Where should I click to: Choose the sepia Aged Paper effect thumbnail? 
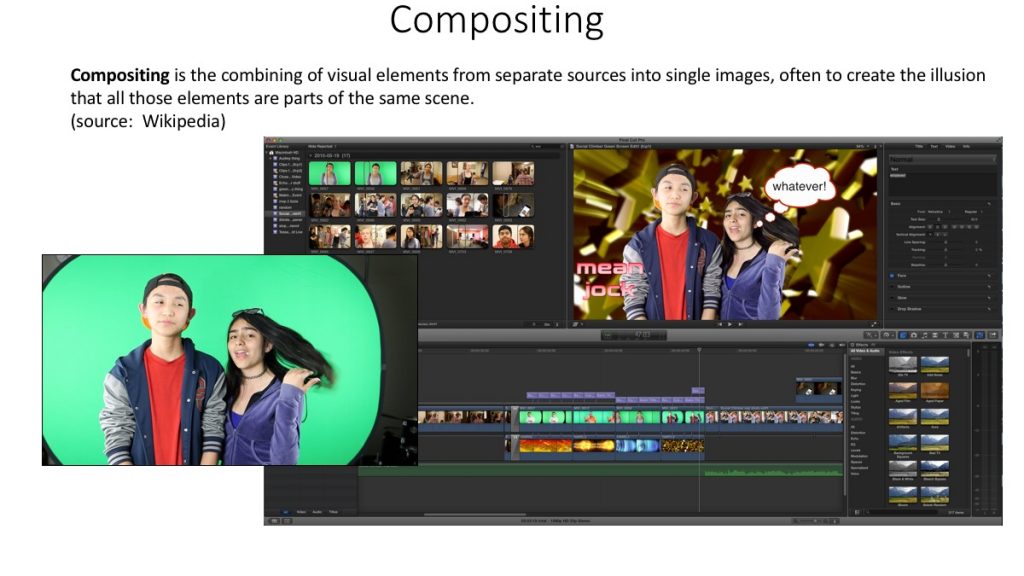pos(935,391)
